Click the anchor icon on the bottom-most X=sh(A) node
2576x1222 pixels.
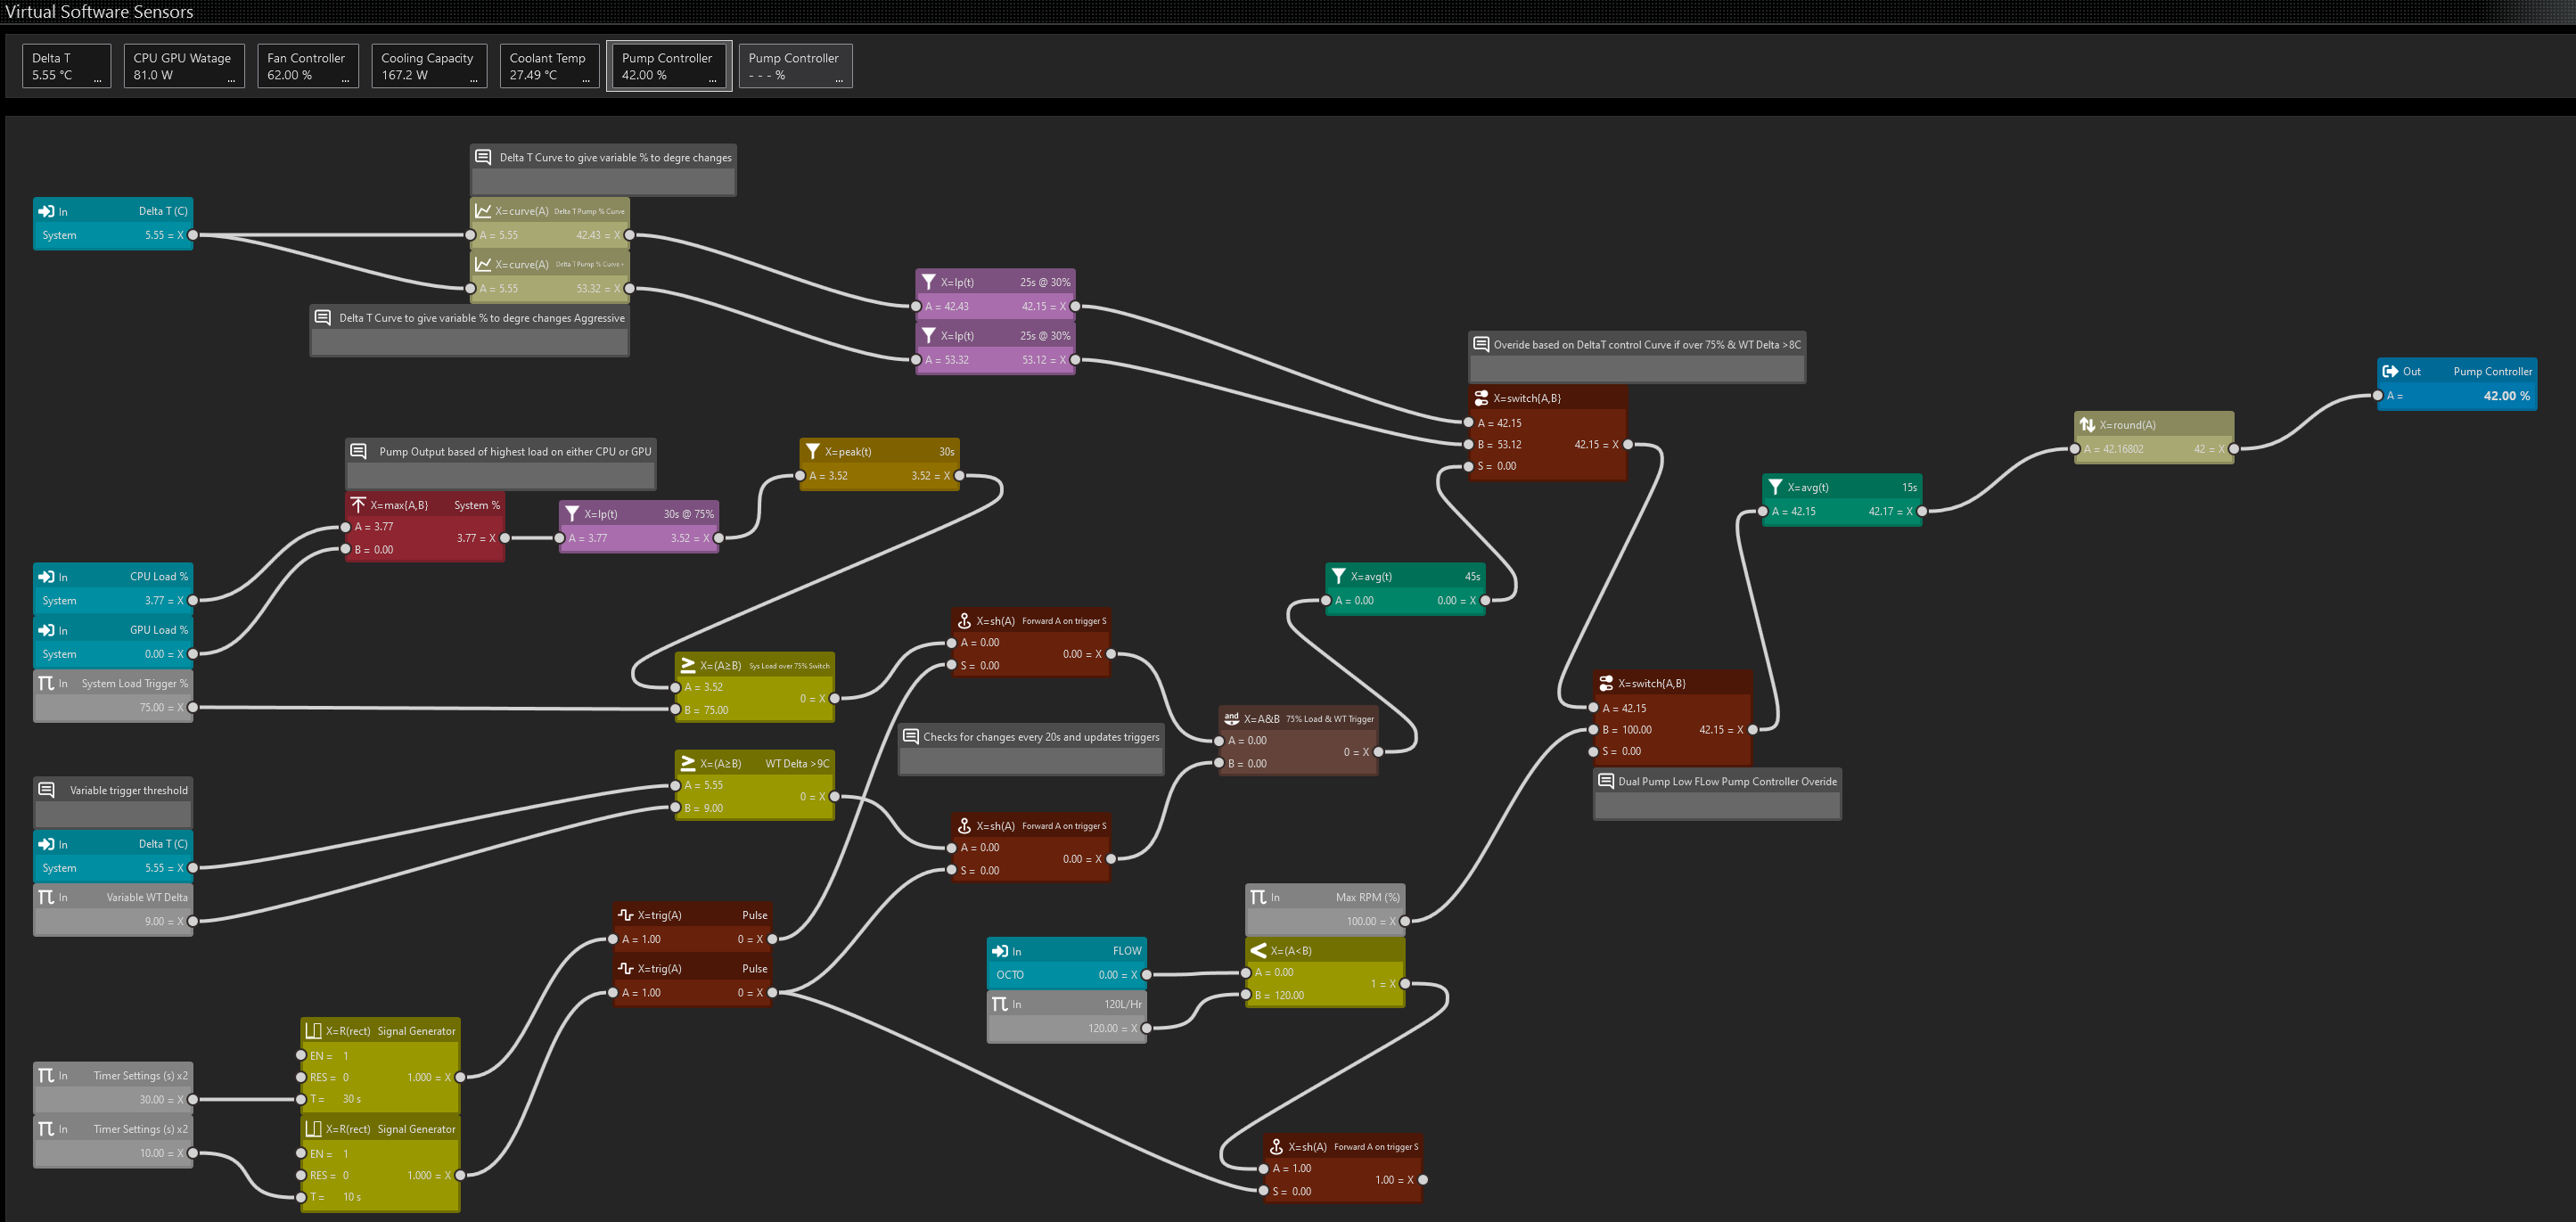1276,1146
